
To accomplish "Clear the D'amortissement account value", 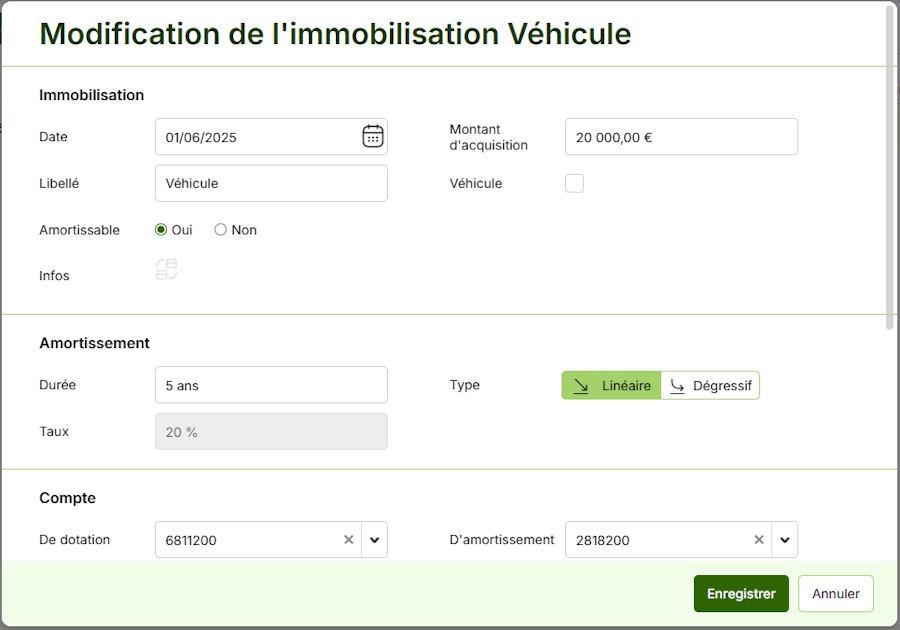I will [759, 540].
